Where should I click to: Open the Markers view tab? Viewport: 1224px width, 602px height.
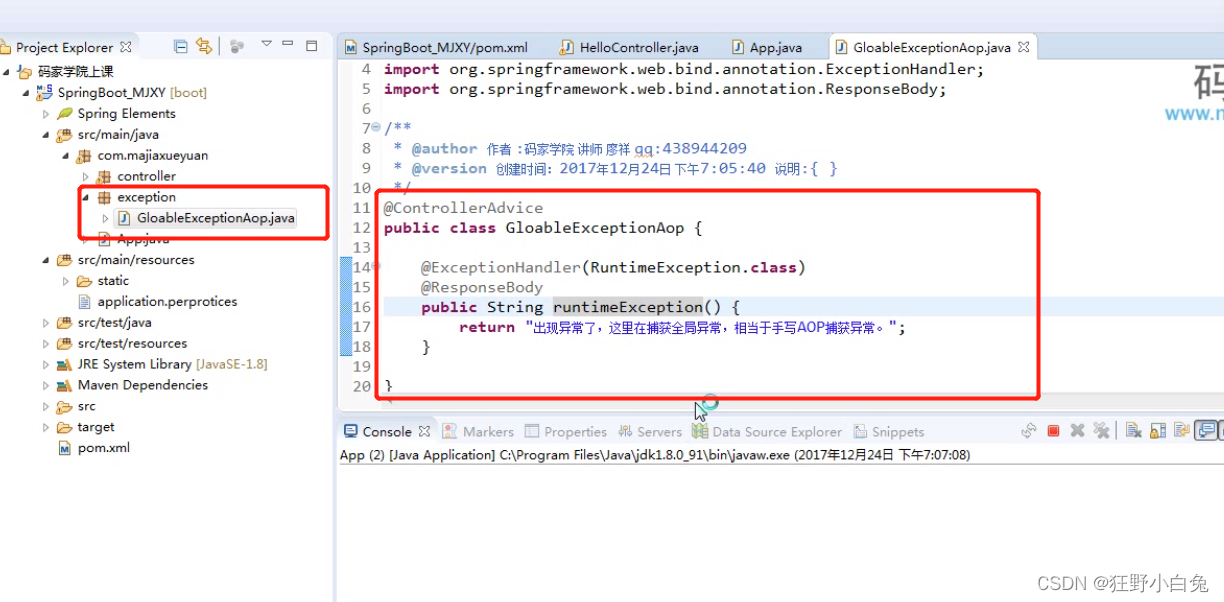click(479, 432)
